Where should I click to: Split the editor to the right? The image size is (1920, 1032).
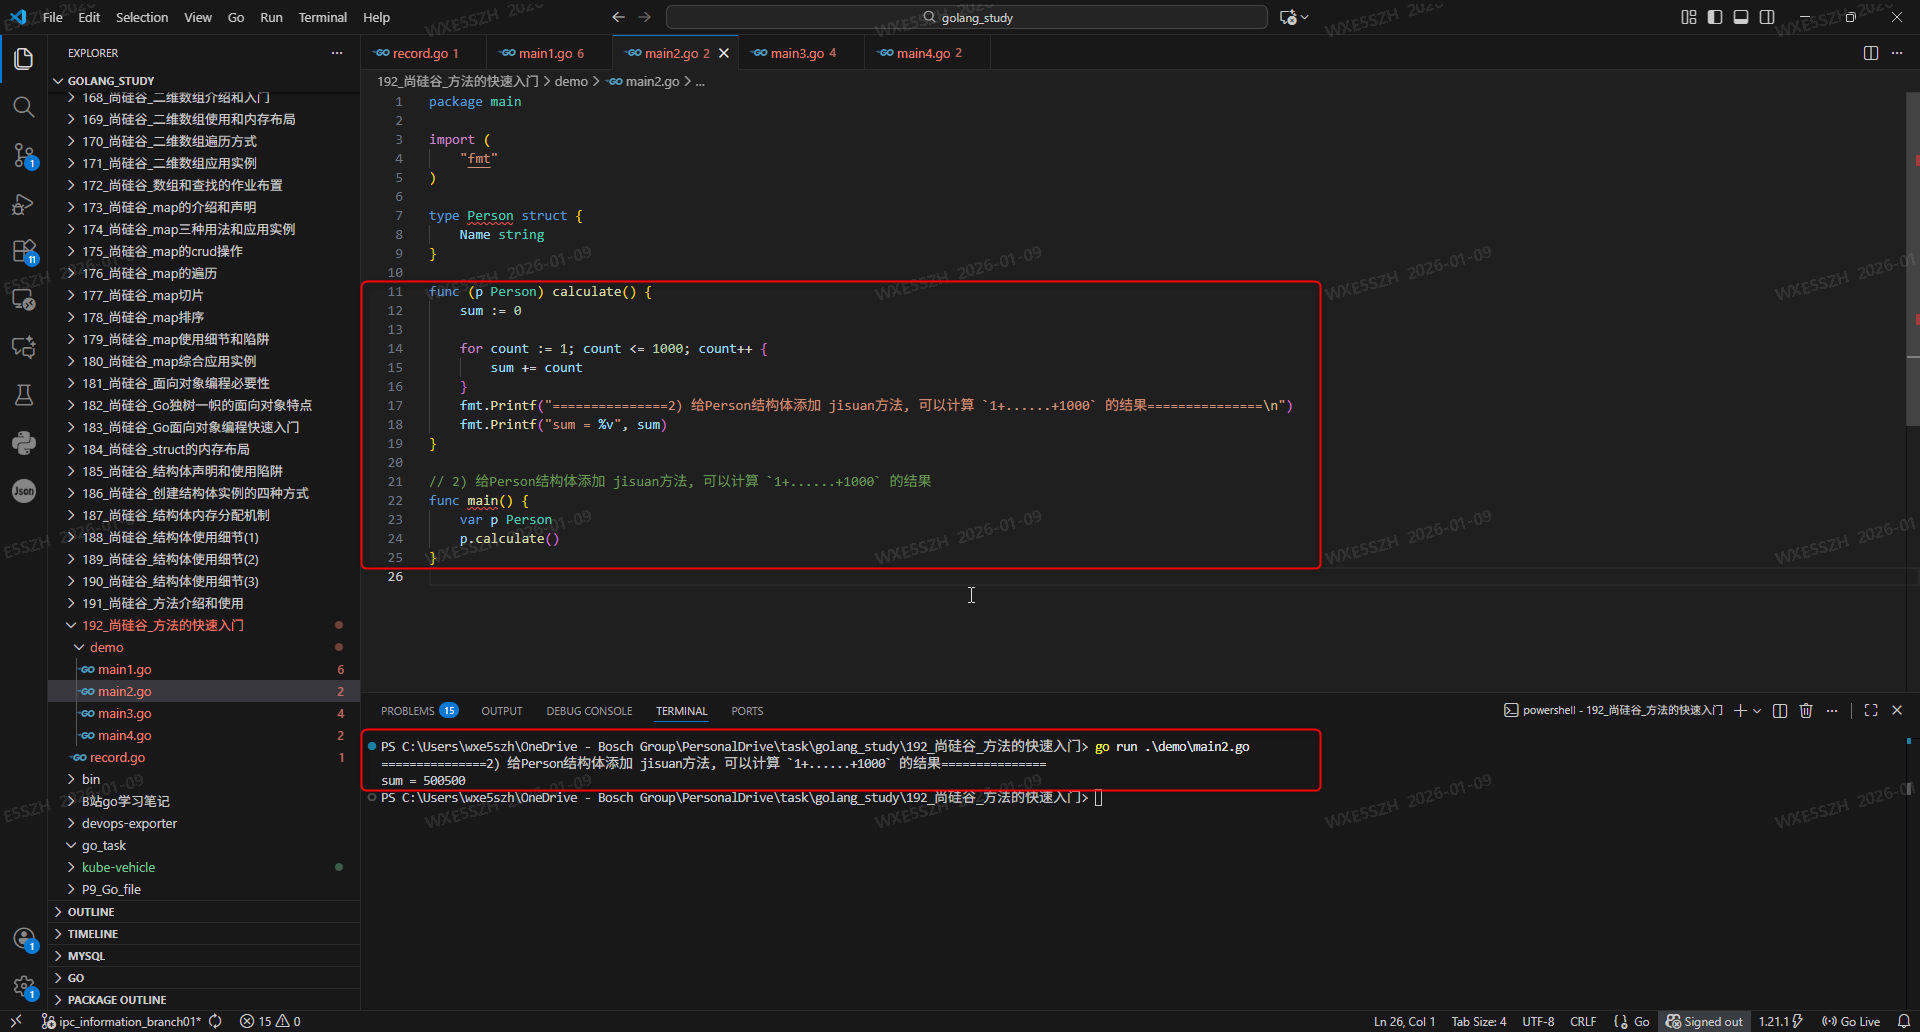pos(1871,53)
